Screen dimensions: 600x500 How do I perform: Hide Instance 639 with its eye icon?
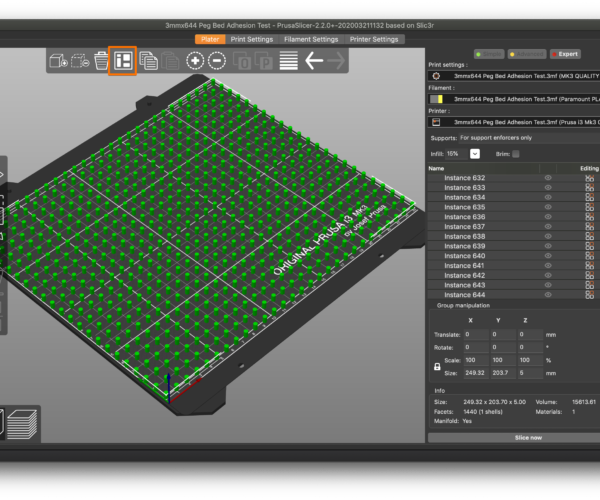pyautogui.click(x=548, y=246)
